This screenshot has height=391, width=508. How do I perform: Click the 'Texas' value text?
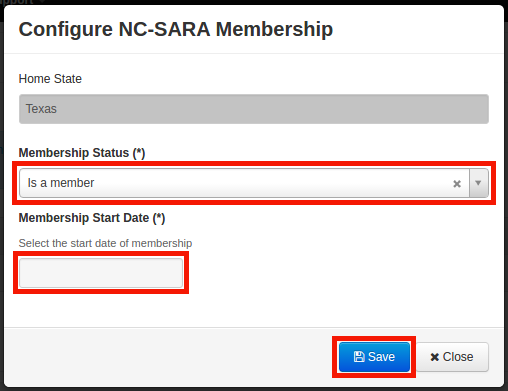pos(41,109)
